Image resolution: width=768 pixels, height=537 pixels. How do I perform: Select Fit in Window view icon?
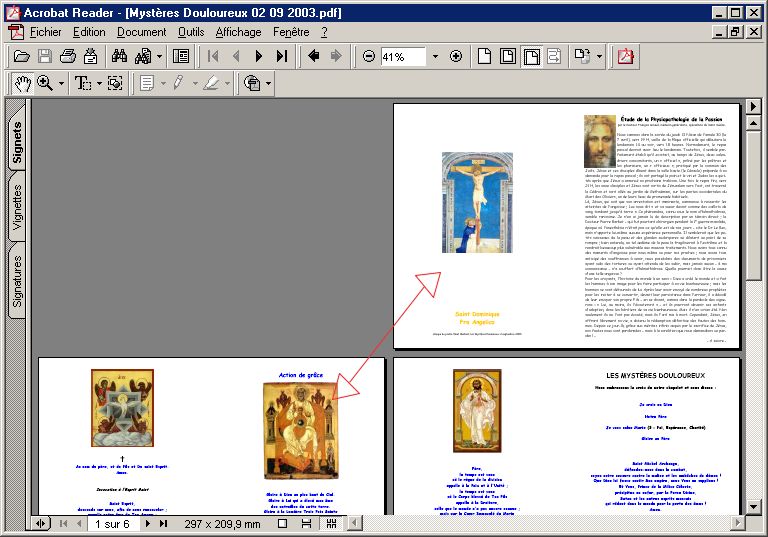(x=507, y=56)
